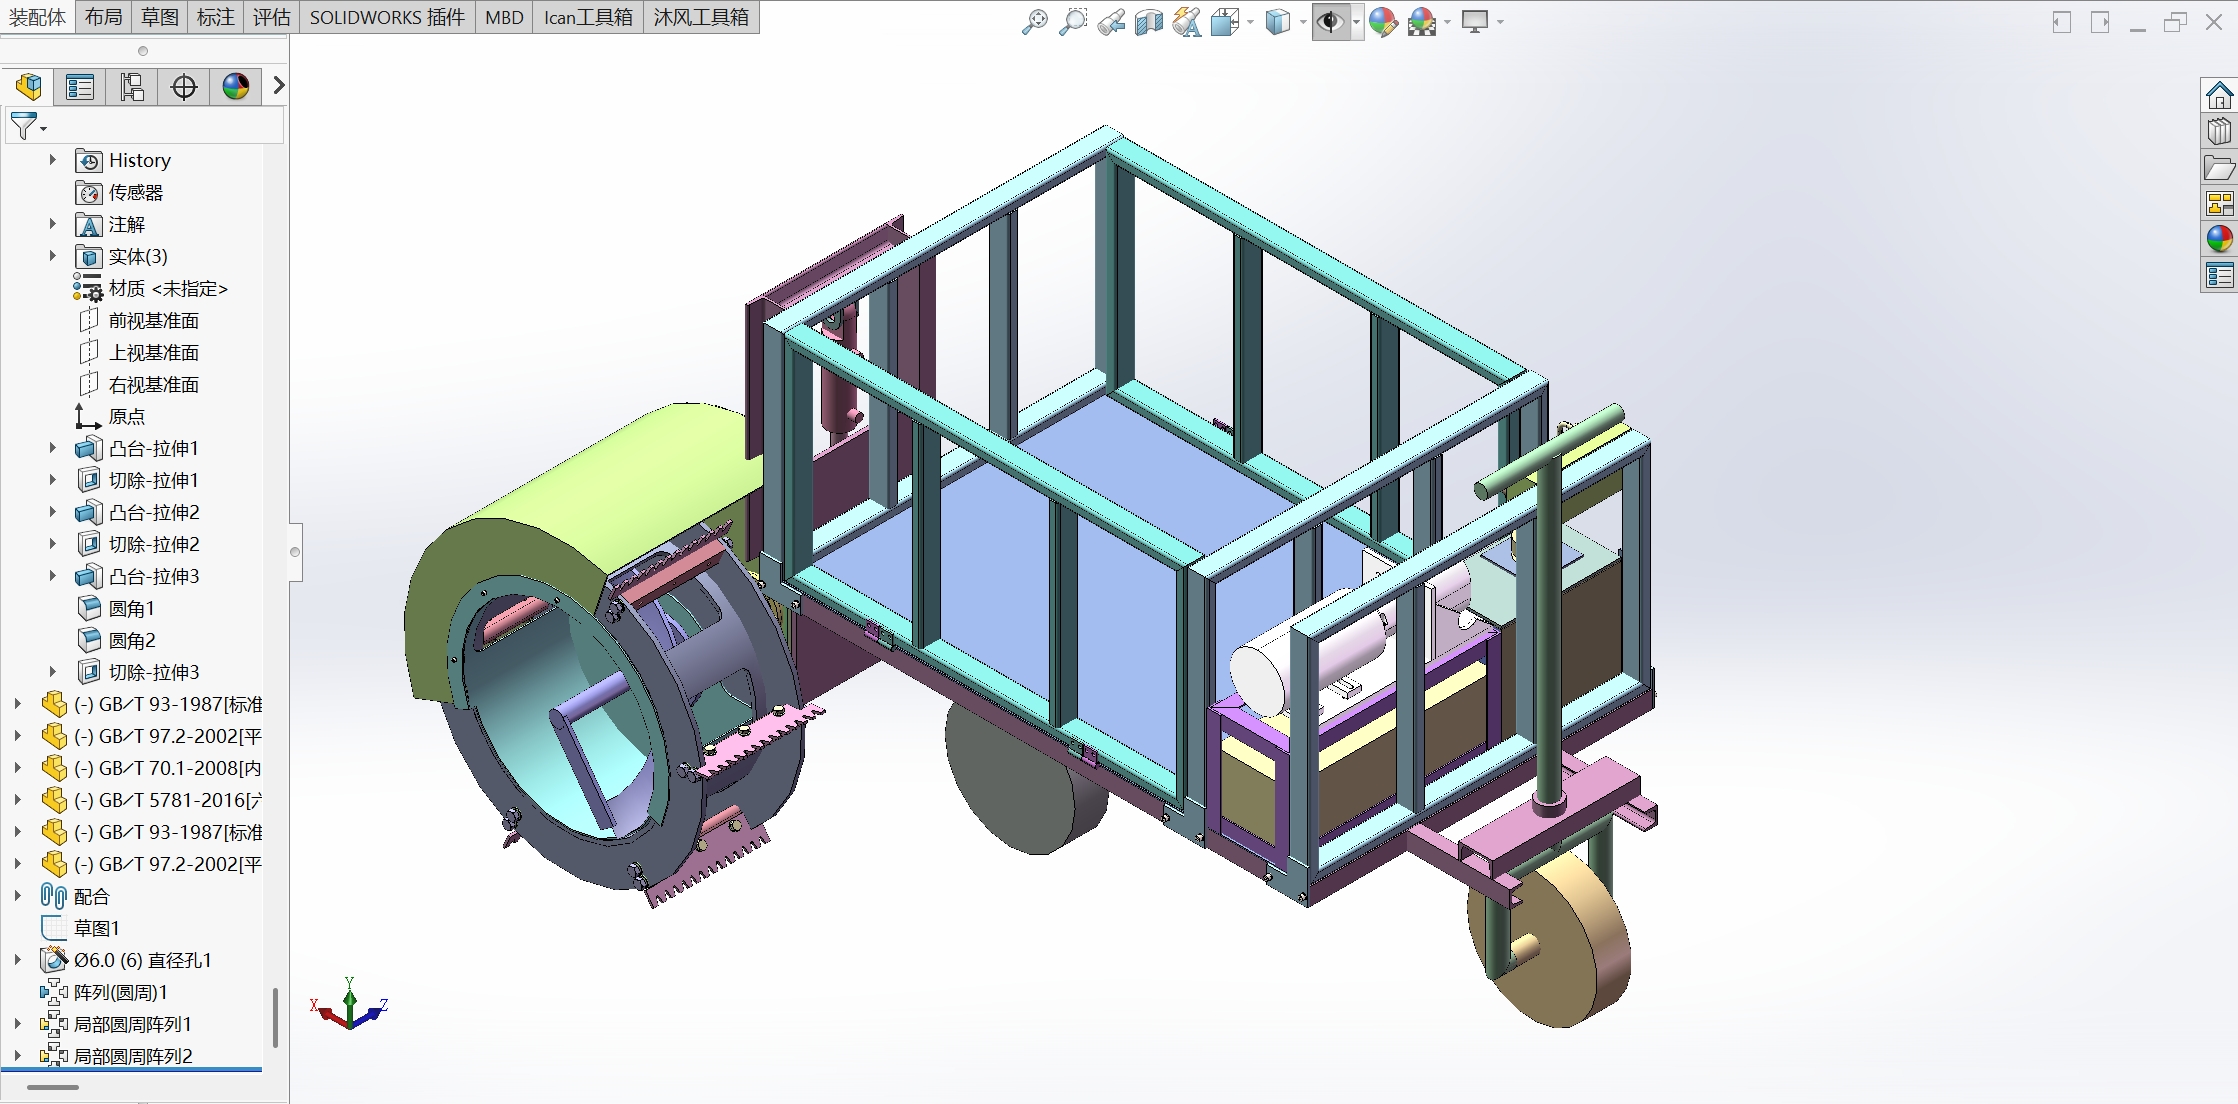Screen dimensions: 2238x1104
Task: Switch to the FeatureManager design tree tab
Action: coord(29,87)
